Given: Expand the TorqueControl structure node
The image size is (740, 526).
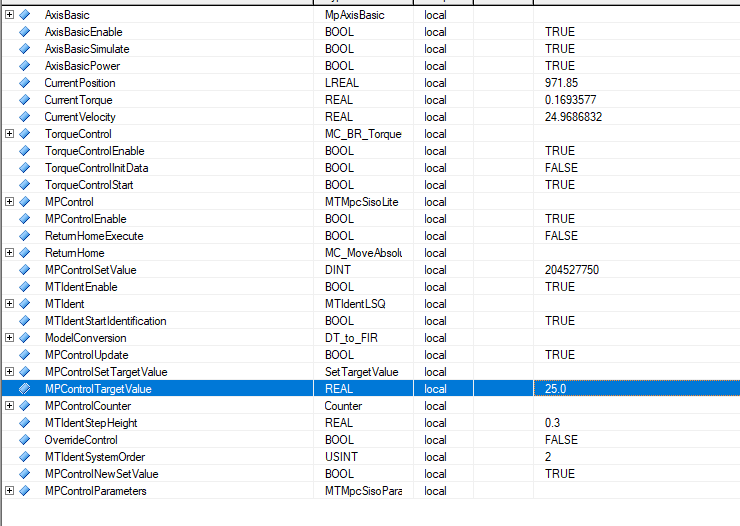Looking at the screenshot, I should [9, 134].
